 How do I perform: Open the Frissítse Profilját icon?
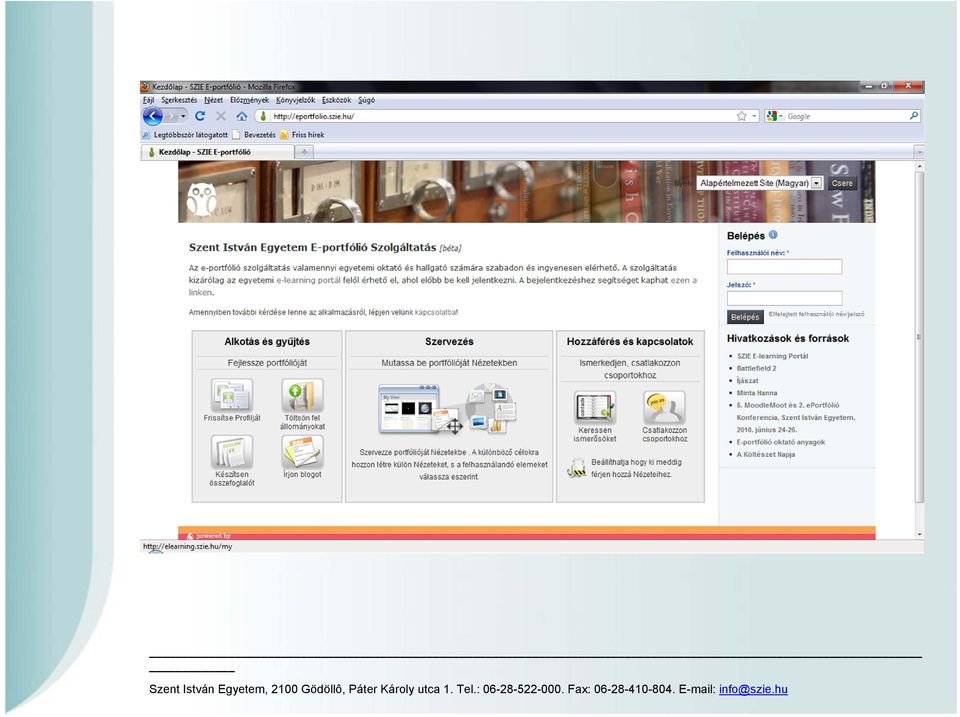point(231,395)
